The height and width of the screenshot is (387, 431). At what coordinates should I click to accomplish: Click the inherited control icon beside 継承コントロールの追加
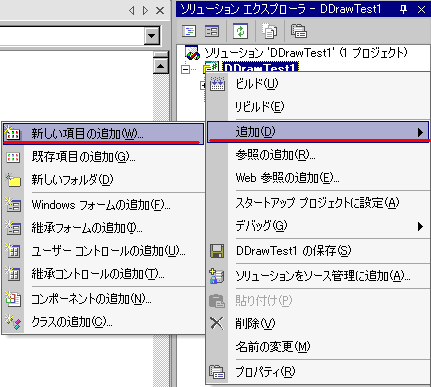13,274
